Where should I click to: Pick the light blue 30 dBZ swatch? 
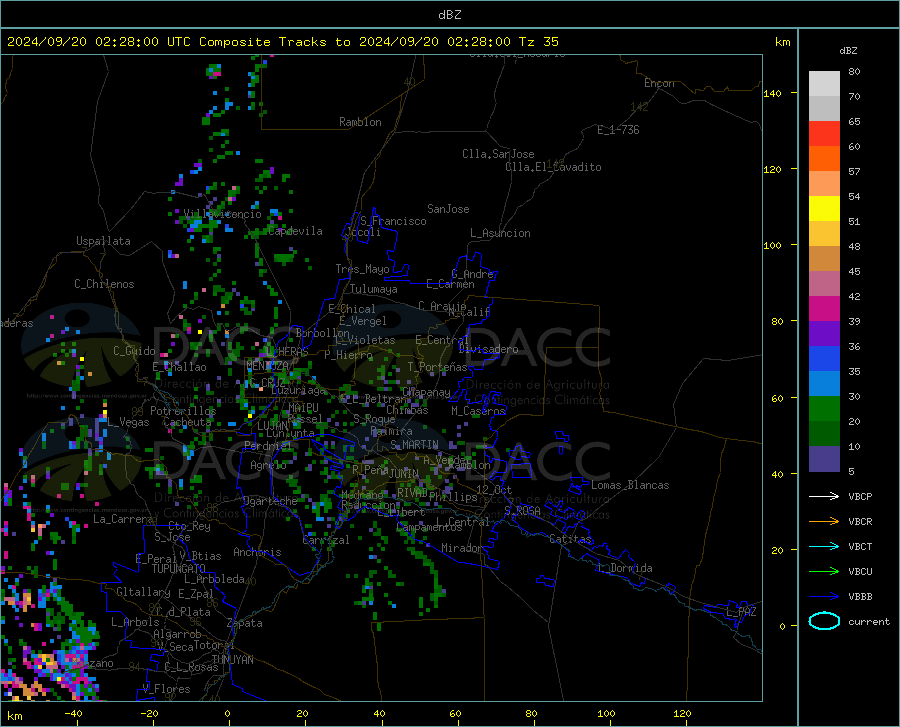click(824, 384)
